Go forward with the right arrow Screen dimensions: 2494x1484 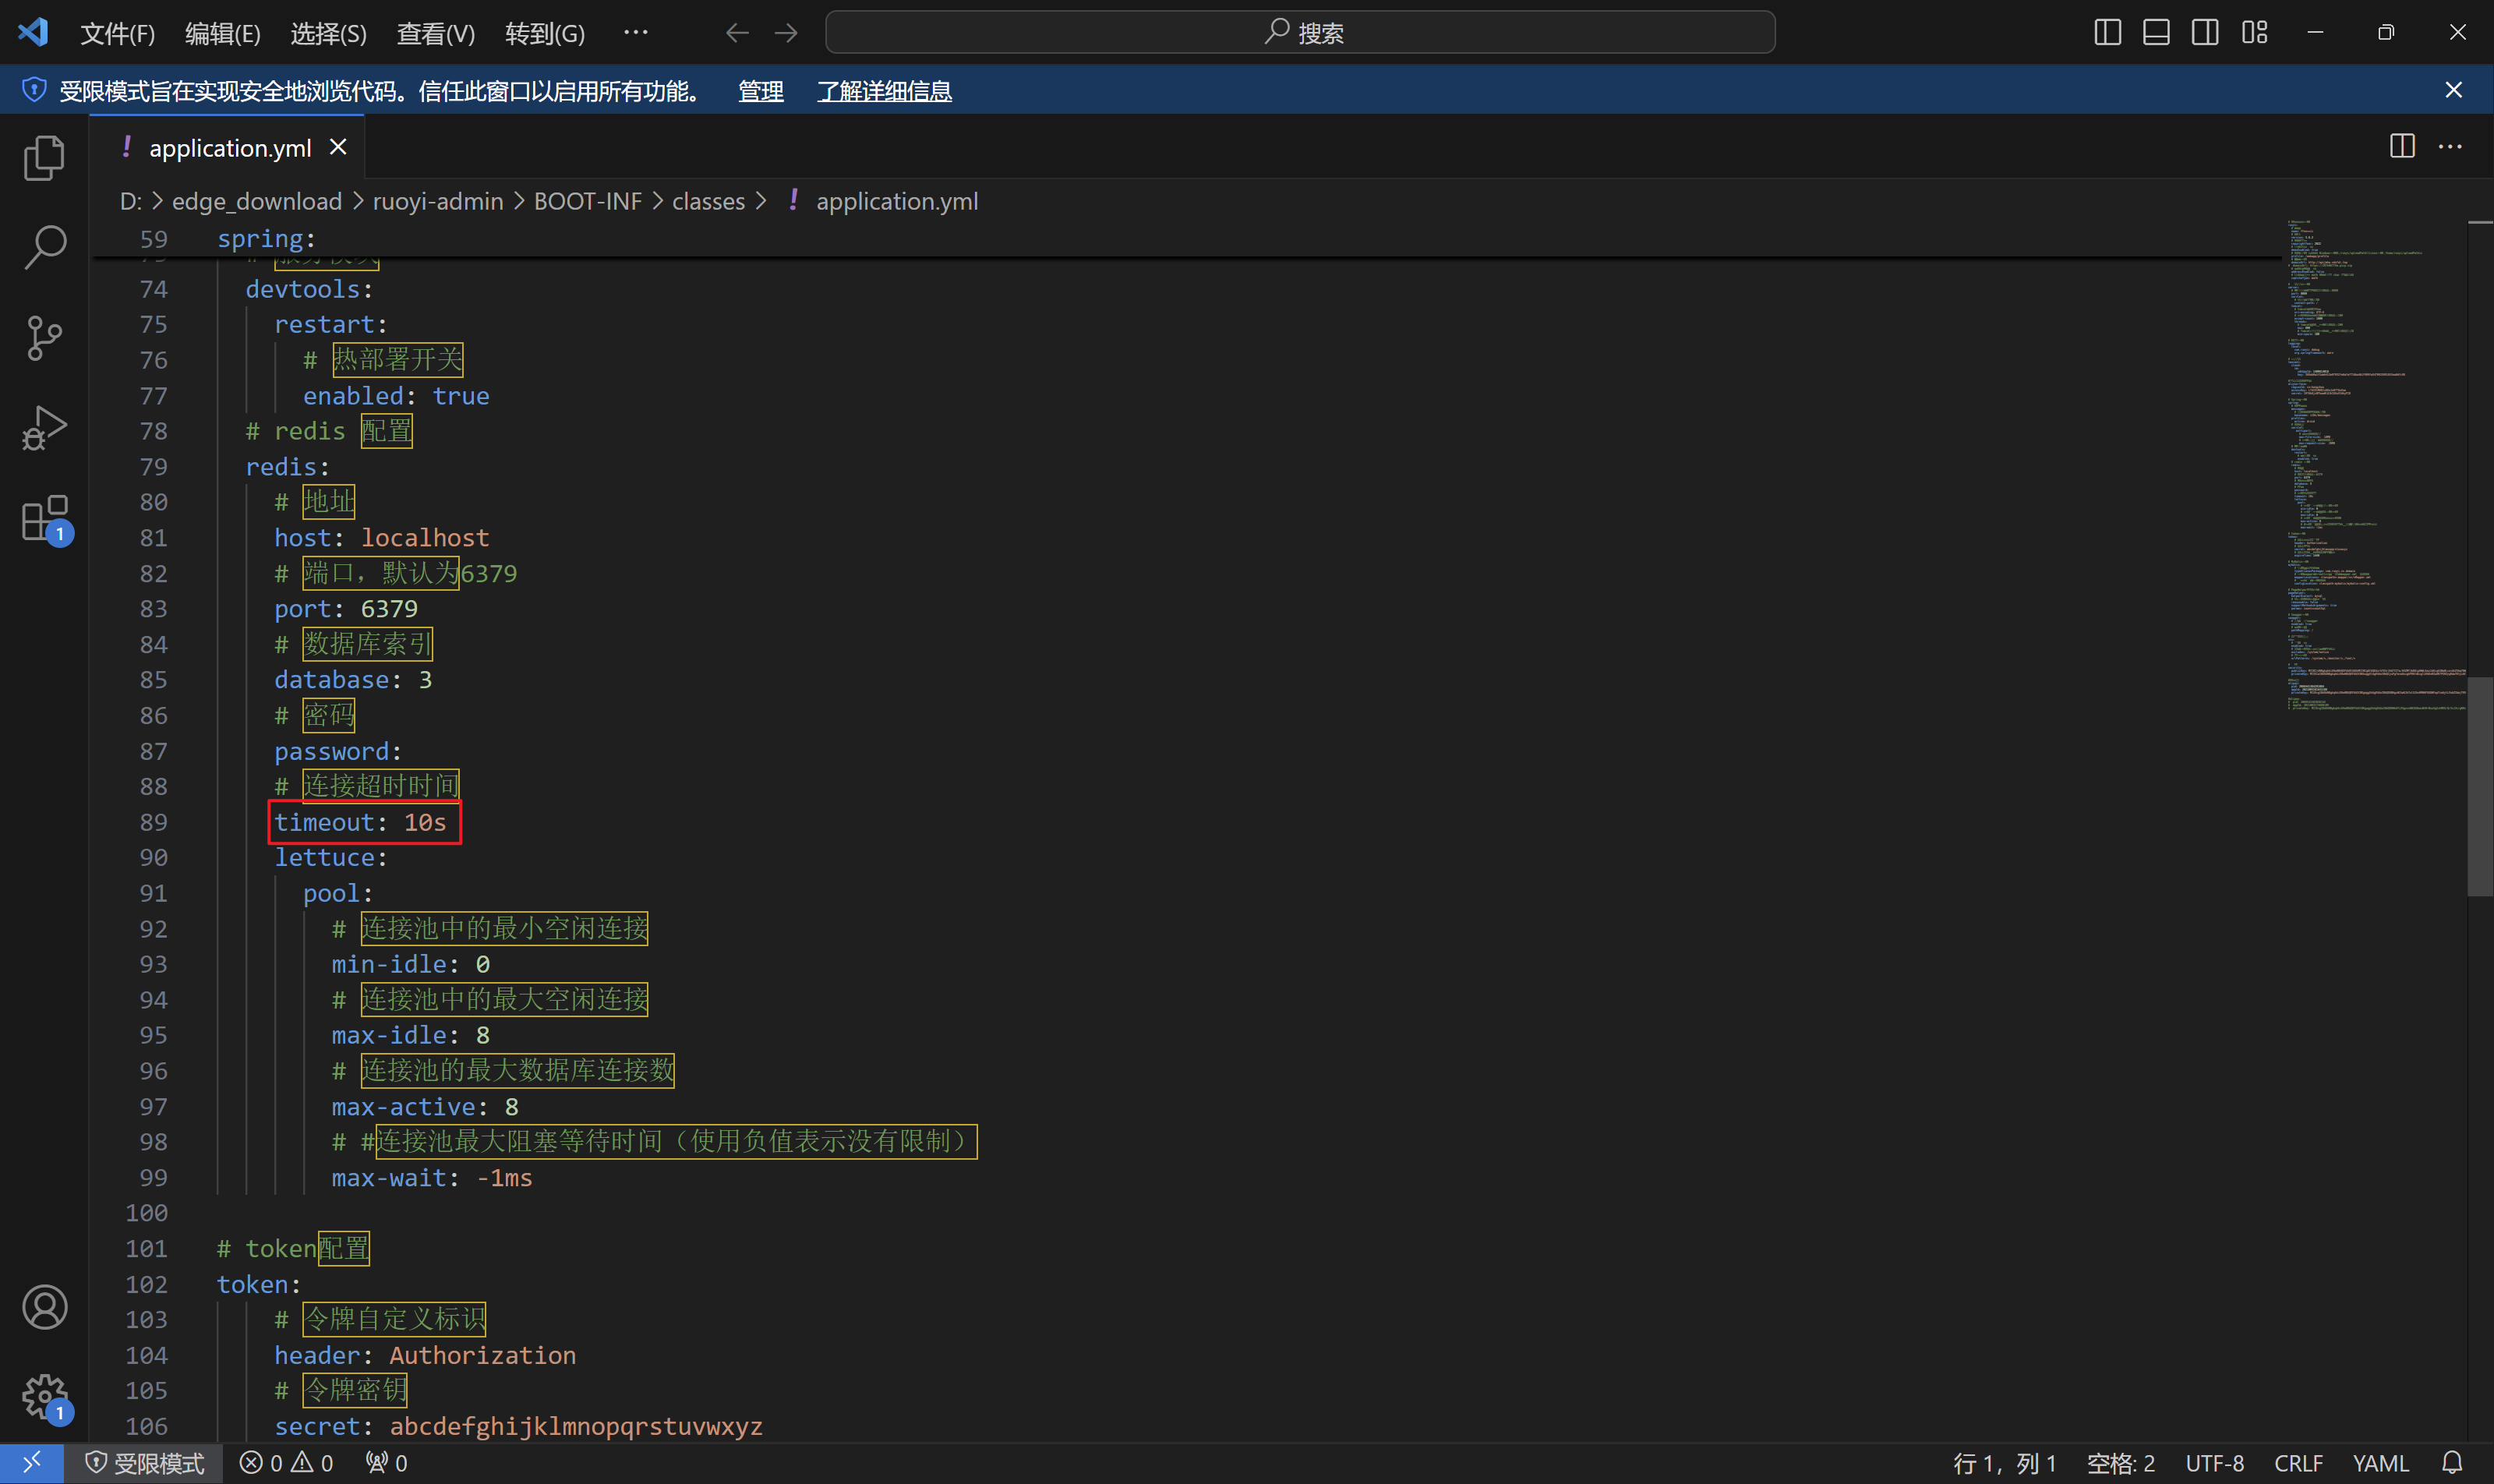[x=786, y=33]
